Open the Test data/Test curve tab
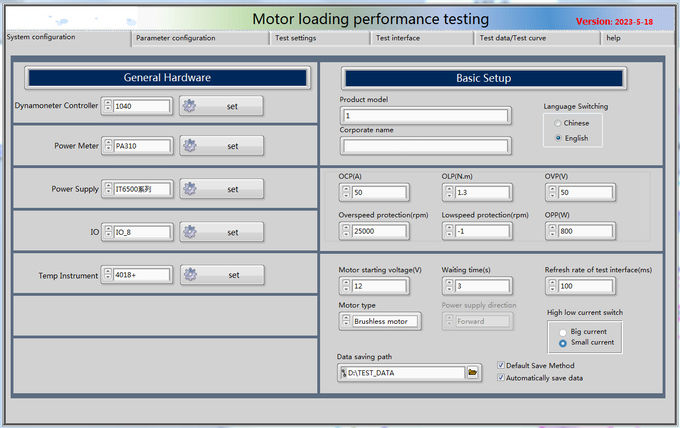680x428 pixels. pos(514,38)
